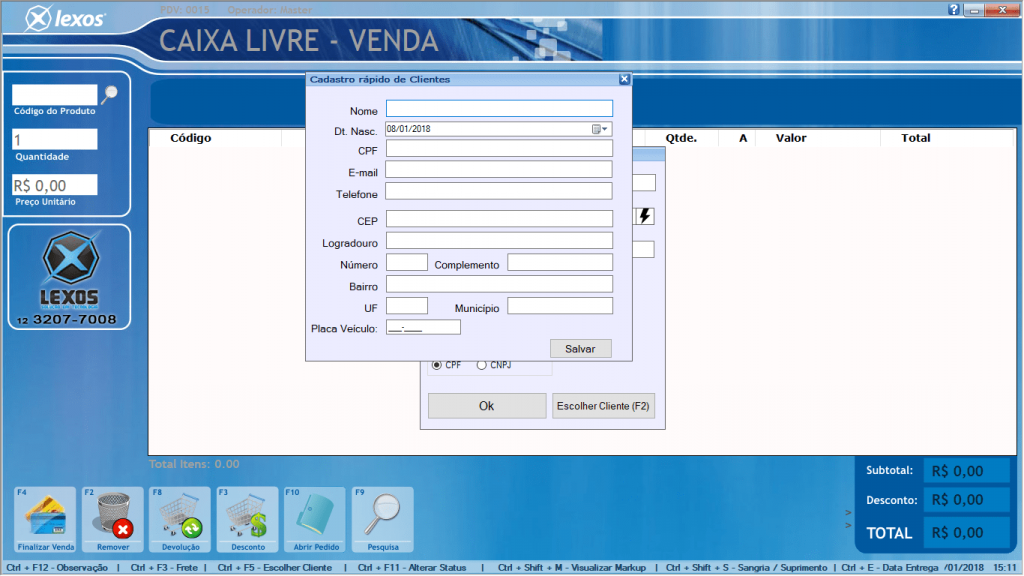Click the CEP input field
1024x576 pixels.
[498, 219]
